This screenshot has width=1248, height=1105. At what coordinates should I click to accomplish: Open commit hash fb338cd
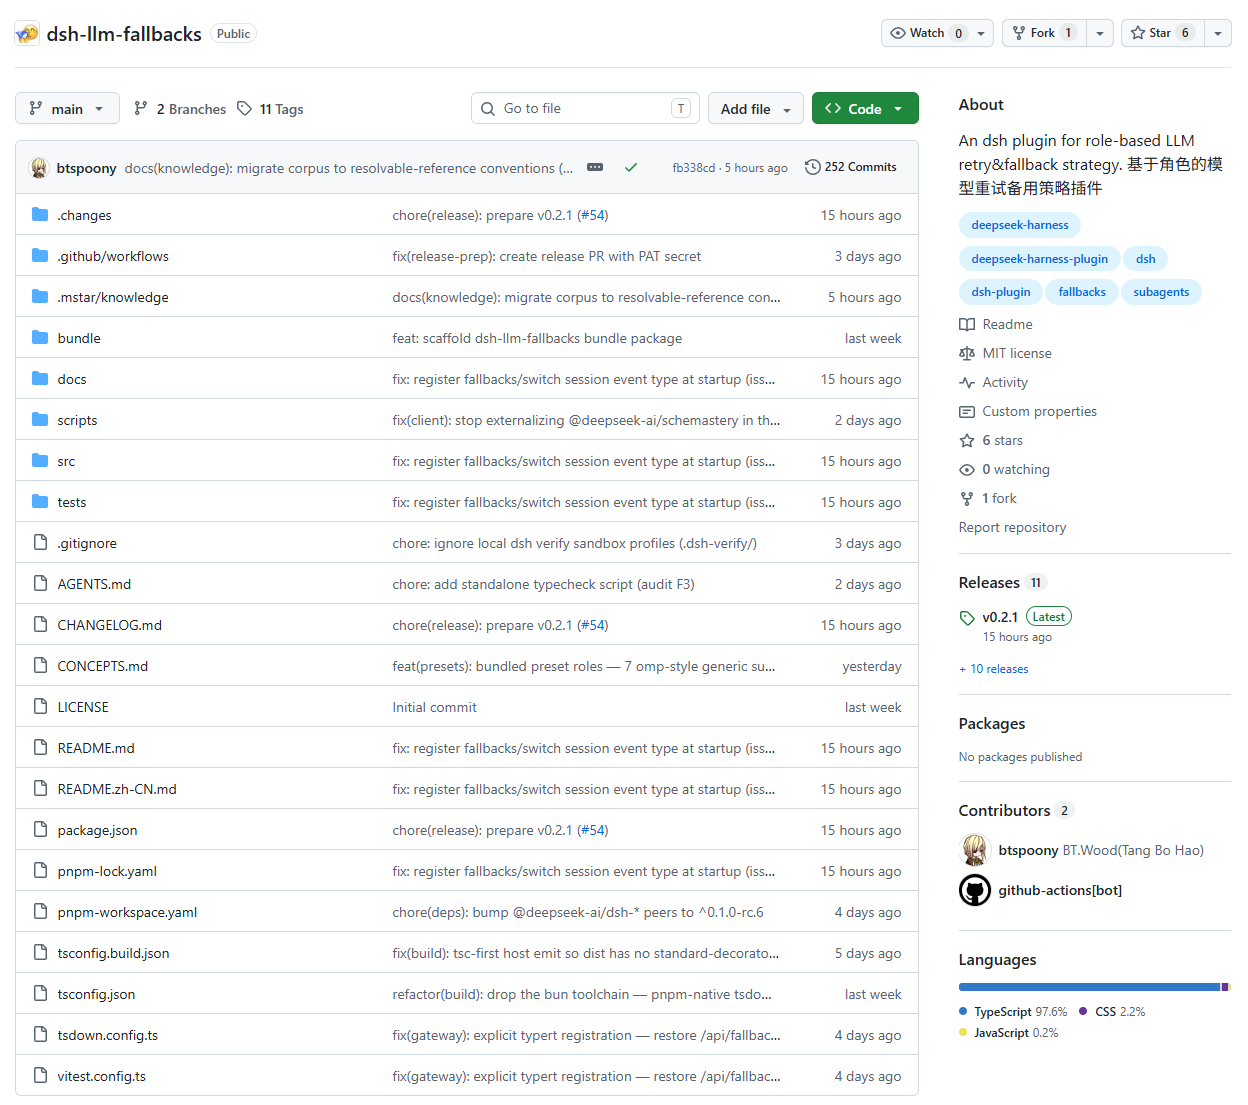click(x=694, y=168)
